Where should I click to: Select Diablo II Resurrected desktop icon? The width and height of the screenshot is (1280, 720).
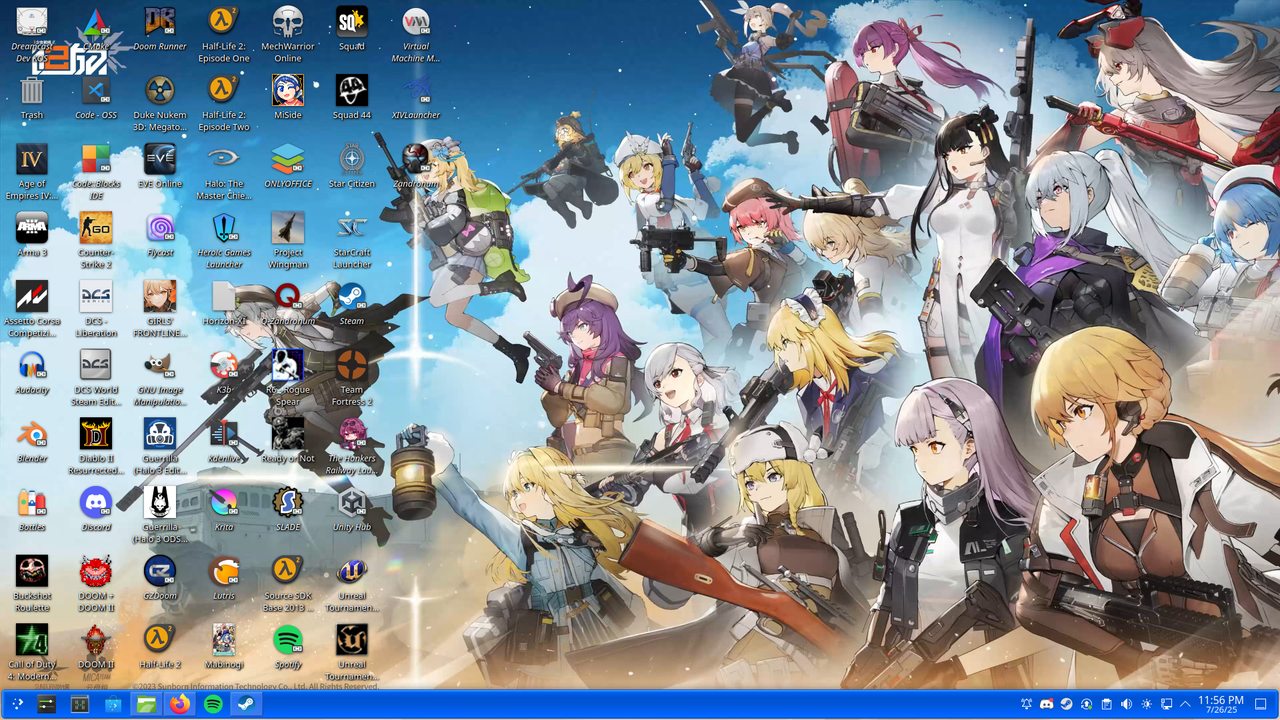click(96, 434)
